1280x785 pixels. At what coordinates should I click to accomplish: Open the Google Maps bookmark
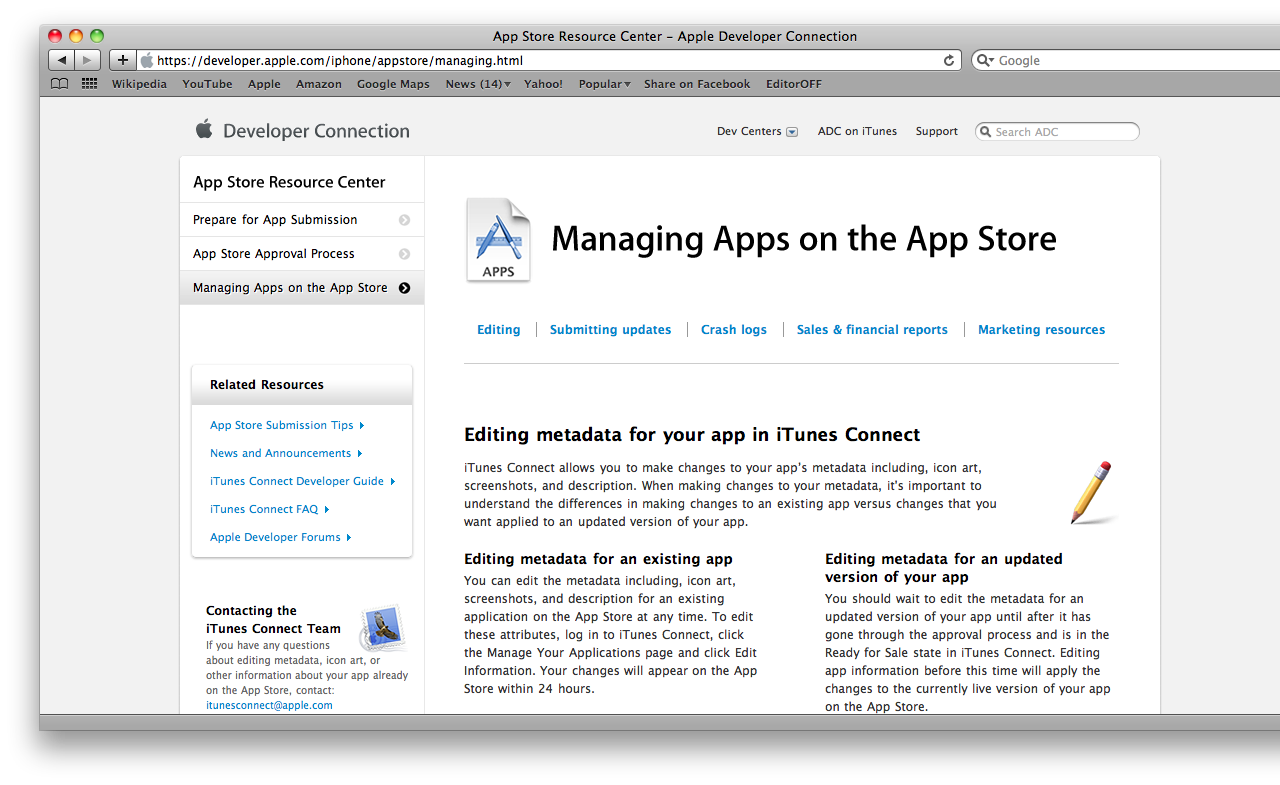pos(393,84)
